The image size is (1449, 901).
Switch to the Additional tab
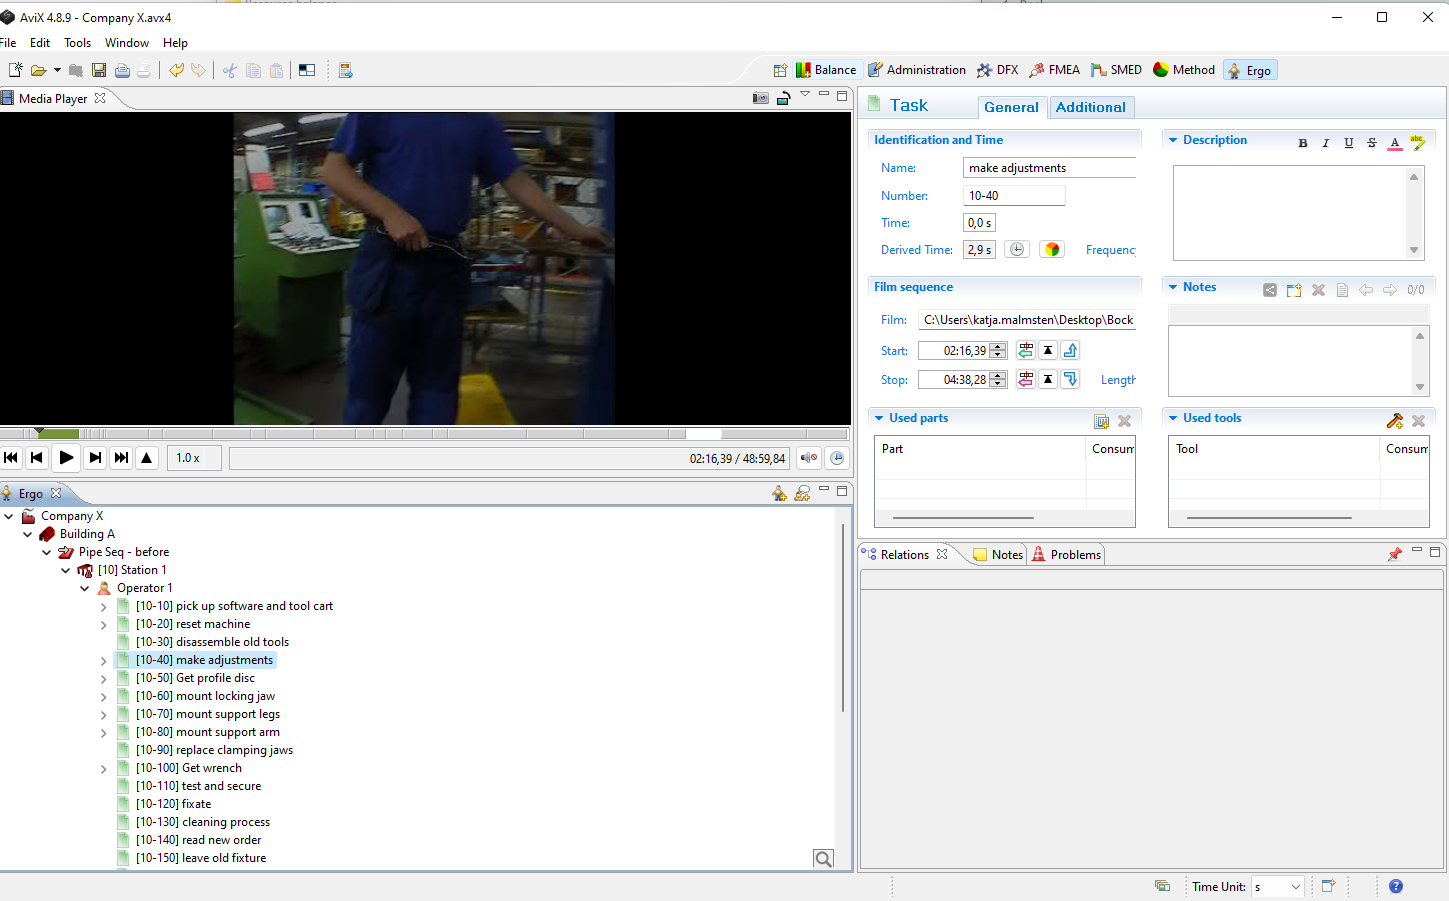[1090, 107]
